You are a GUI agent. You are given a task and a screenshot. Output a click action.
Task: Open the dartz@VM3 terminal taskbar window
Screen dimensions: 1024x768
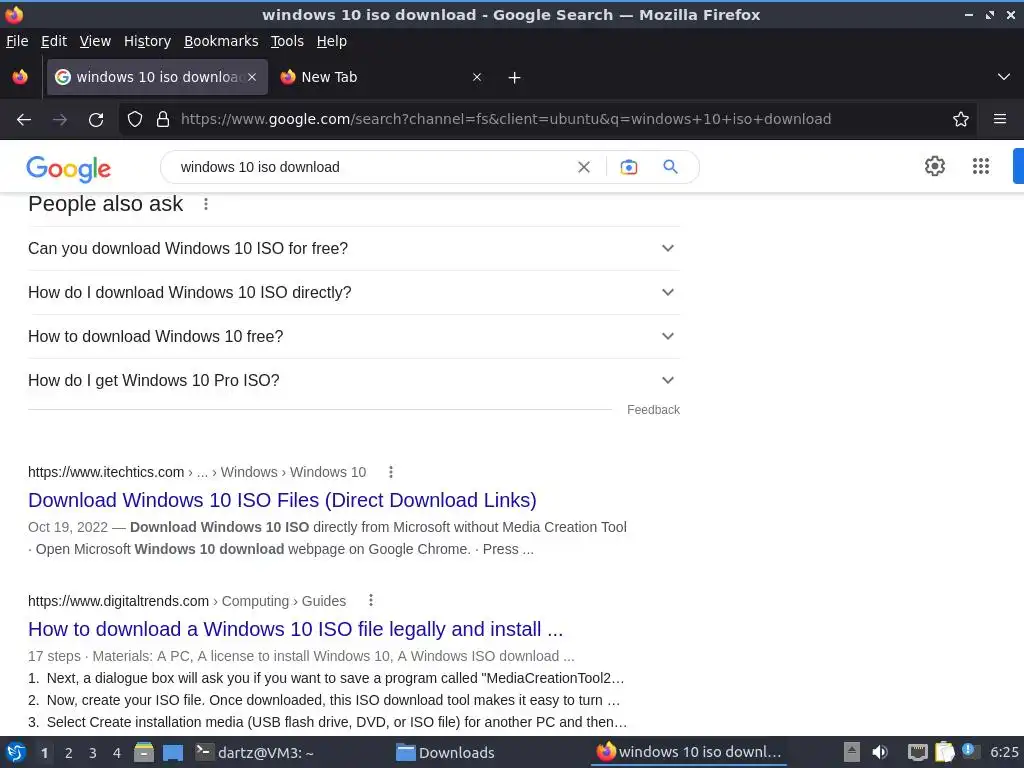coord(255,752)
